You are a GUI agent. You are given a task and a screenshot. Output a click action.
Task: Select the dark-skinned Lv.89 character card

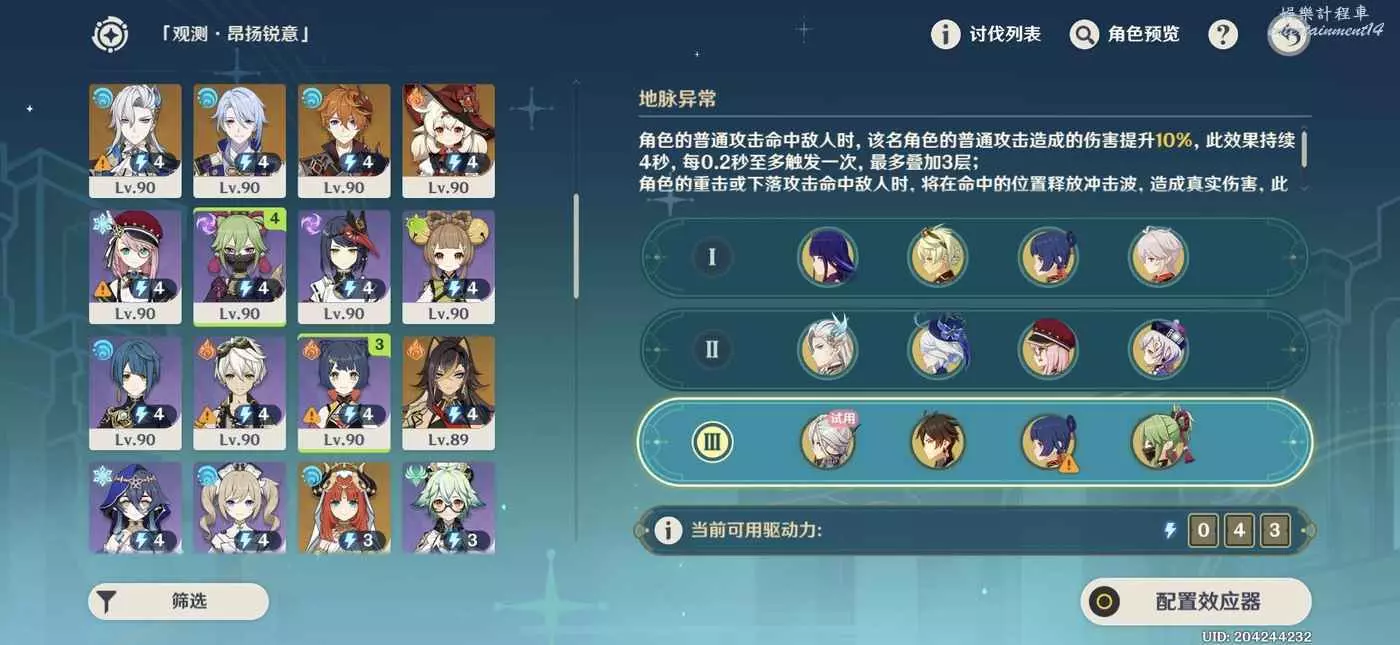(x=448, y=393)
